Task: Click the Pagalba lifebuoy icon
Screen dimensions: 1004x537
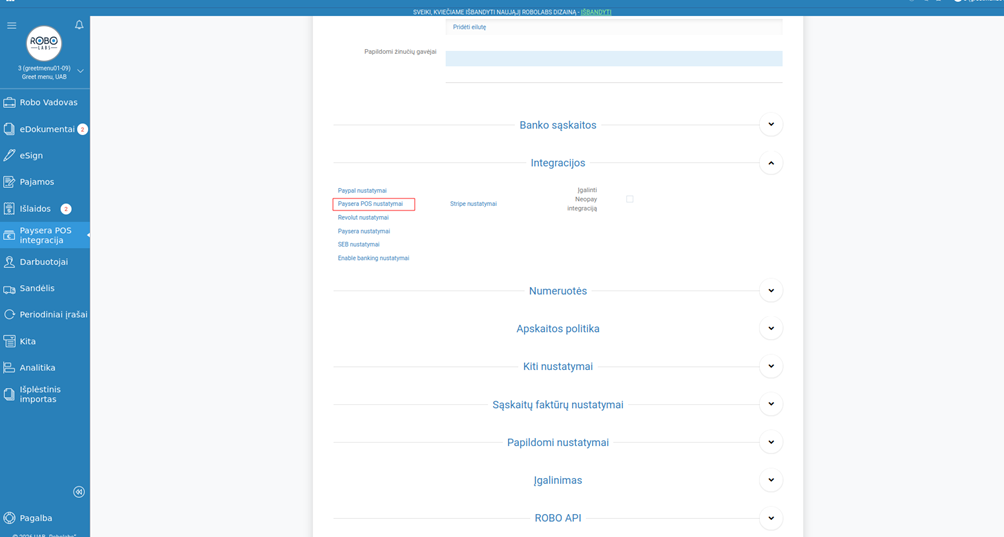Action: (x=9, y=518)
